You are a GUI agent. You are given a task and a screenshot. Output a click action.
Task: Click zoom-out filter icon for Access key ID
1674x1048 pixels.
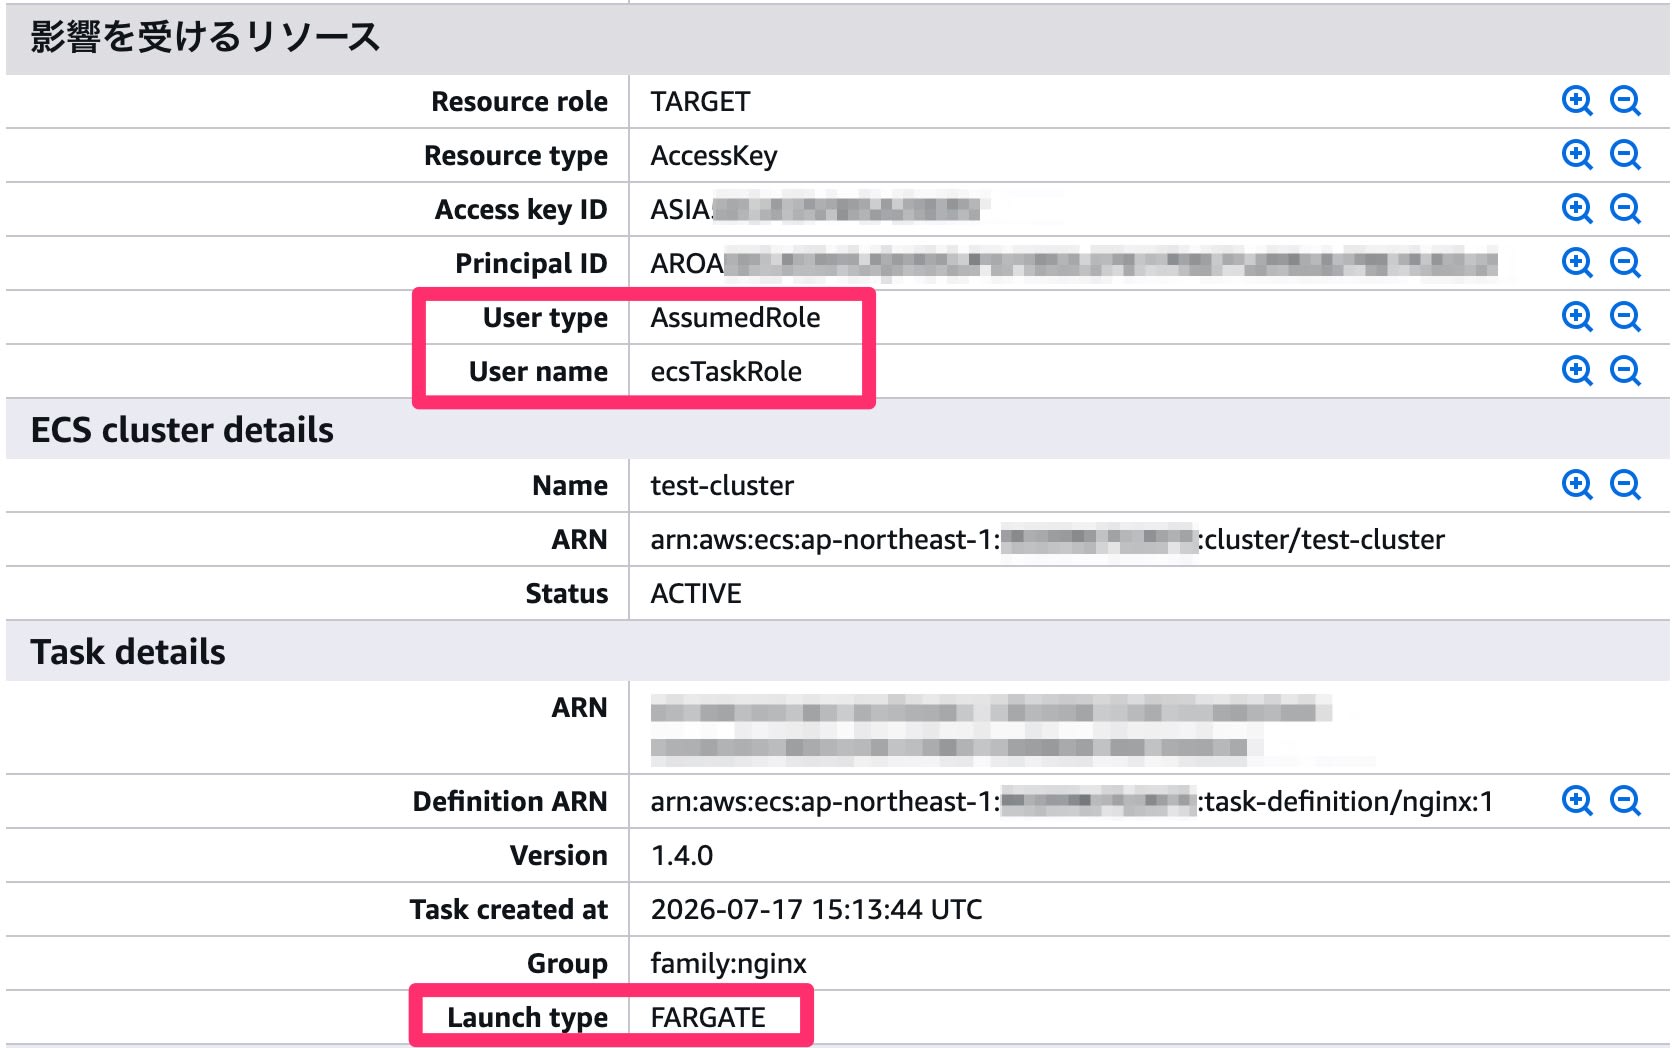(x=1625, y=209)
